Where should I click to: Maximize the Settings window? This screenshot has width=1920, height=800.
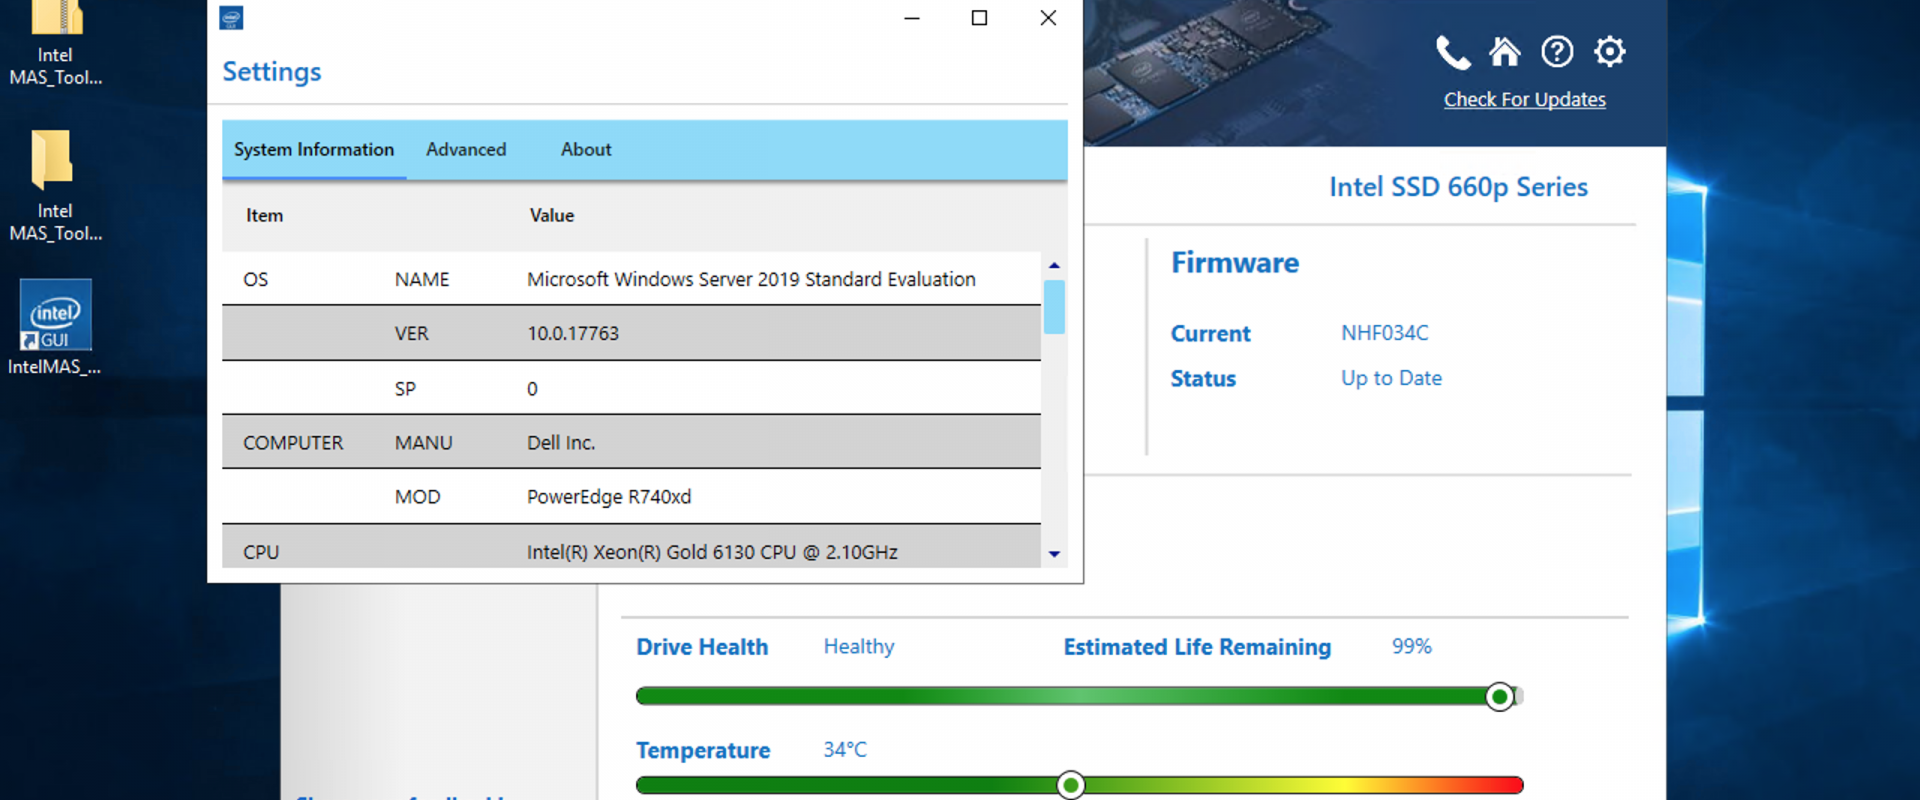coord(979,18)
